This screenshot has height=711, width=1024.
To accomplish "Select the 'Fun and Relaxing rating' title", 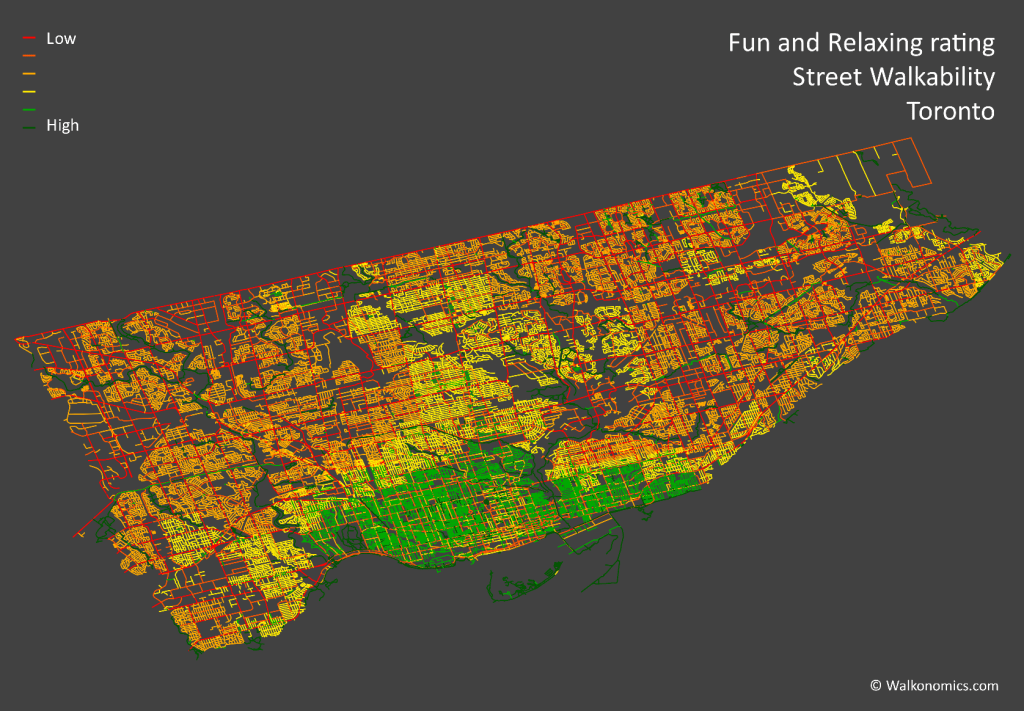I will 861,43.
